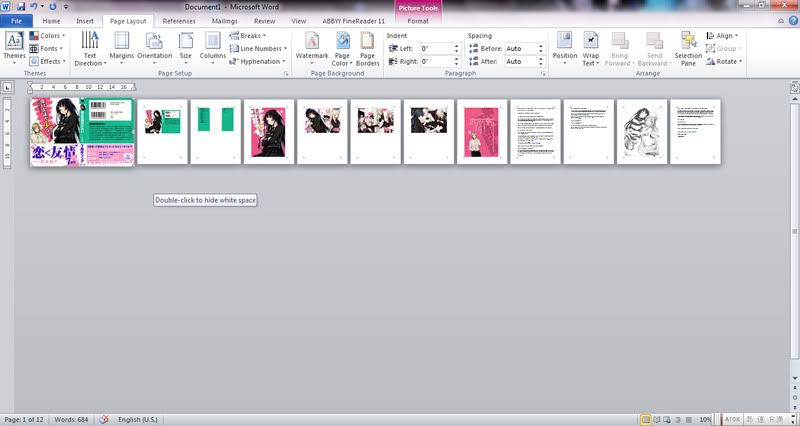Image resolution: width=800 pixels, height=426 pixels.
Task: Click the Indent Right field
Action: coord(436,61)
